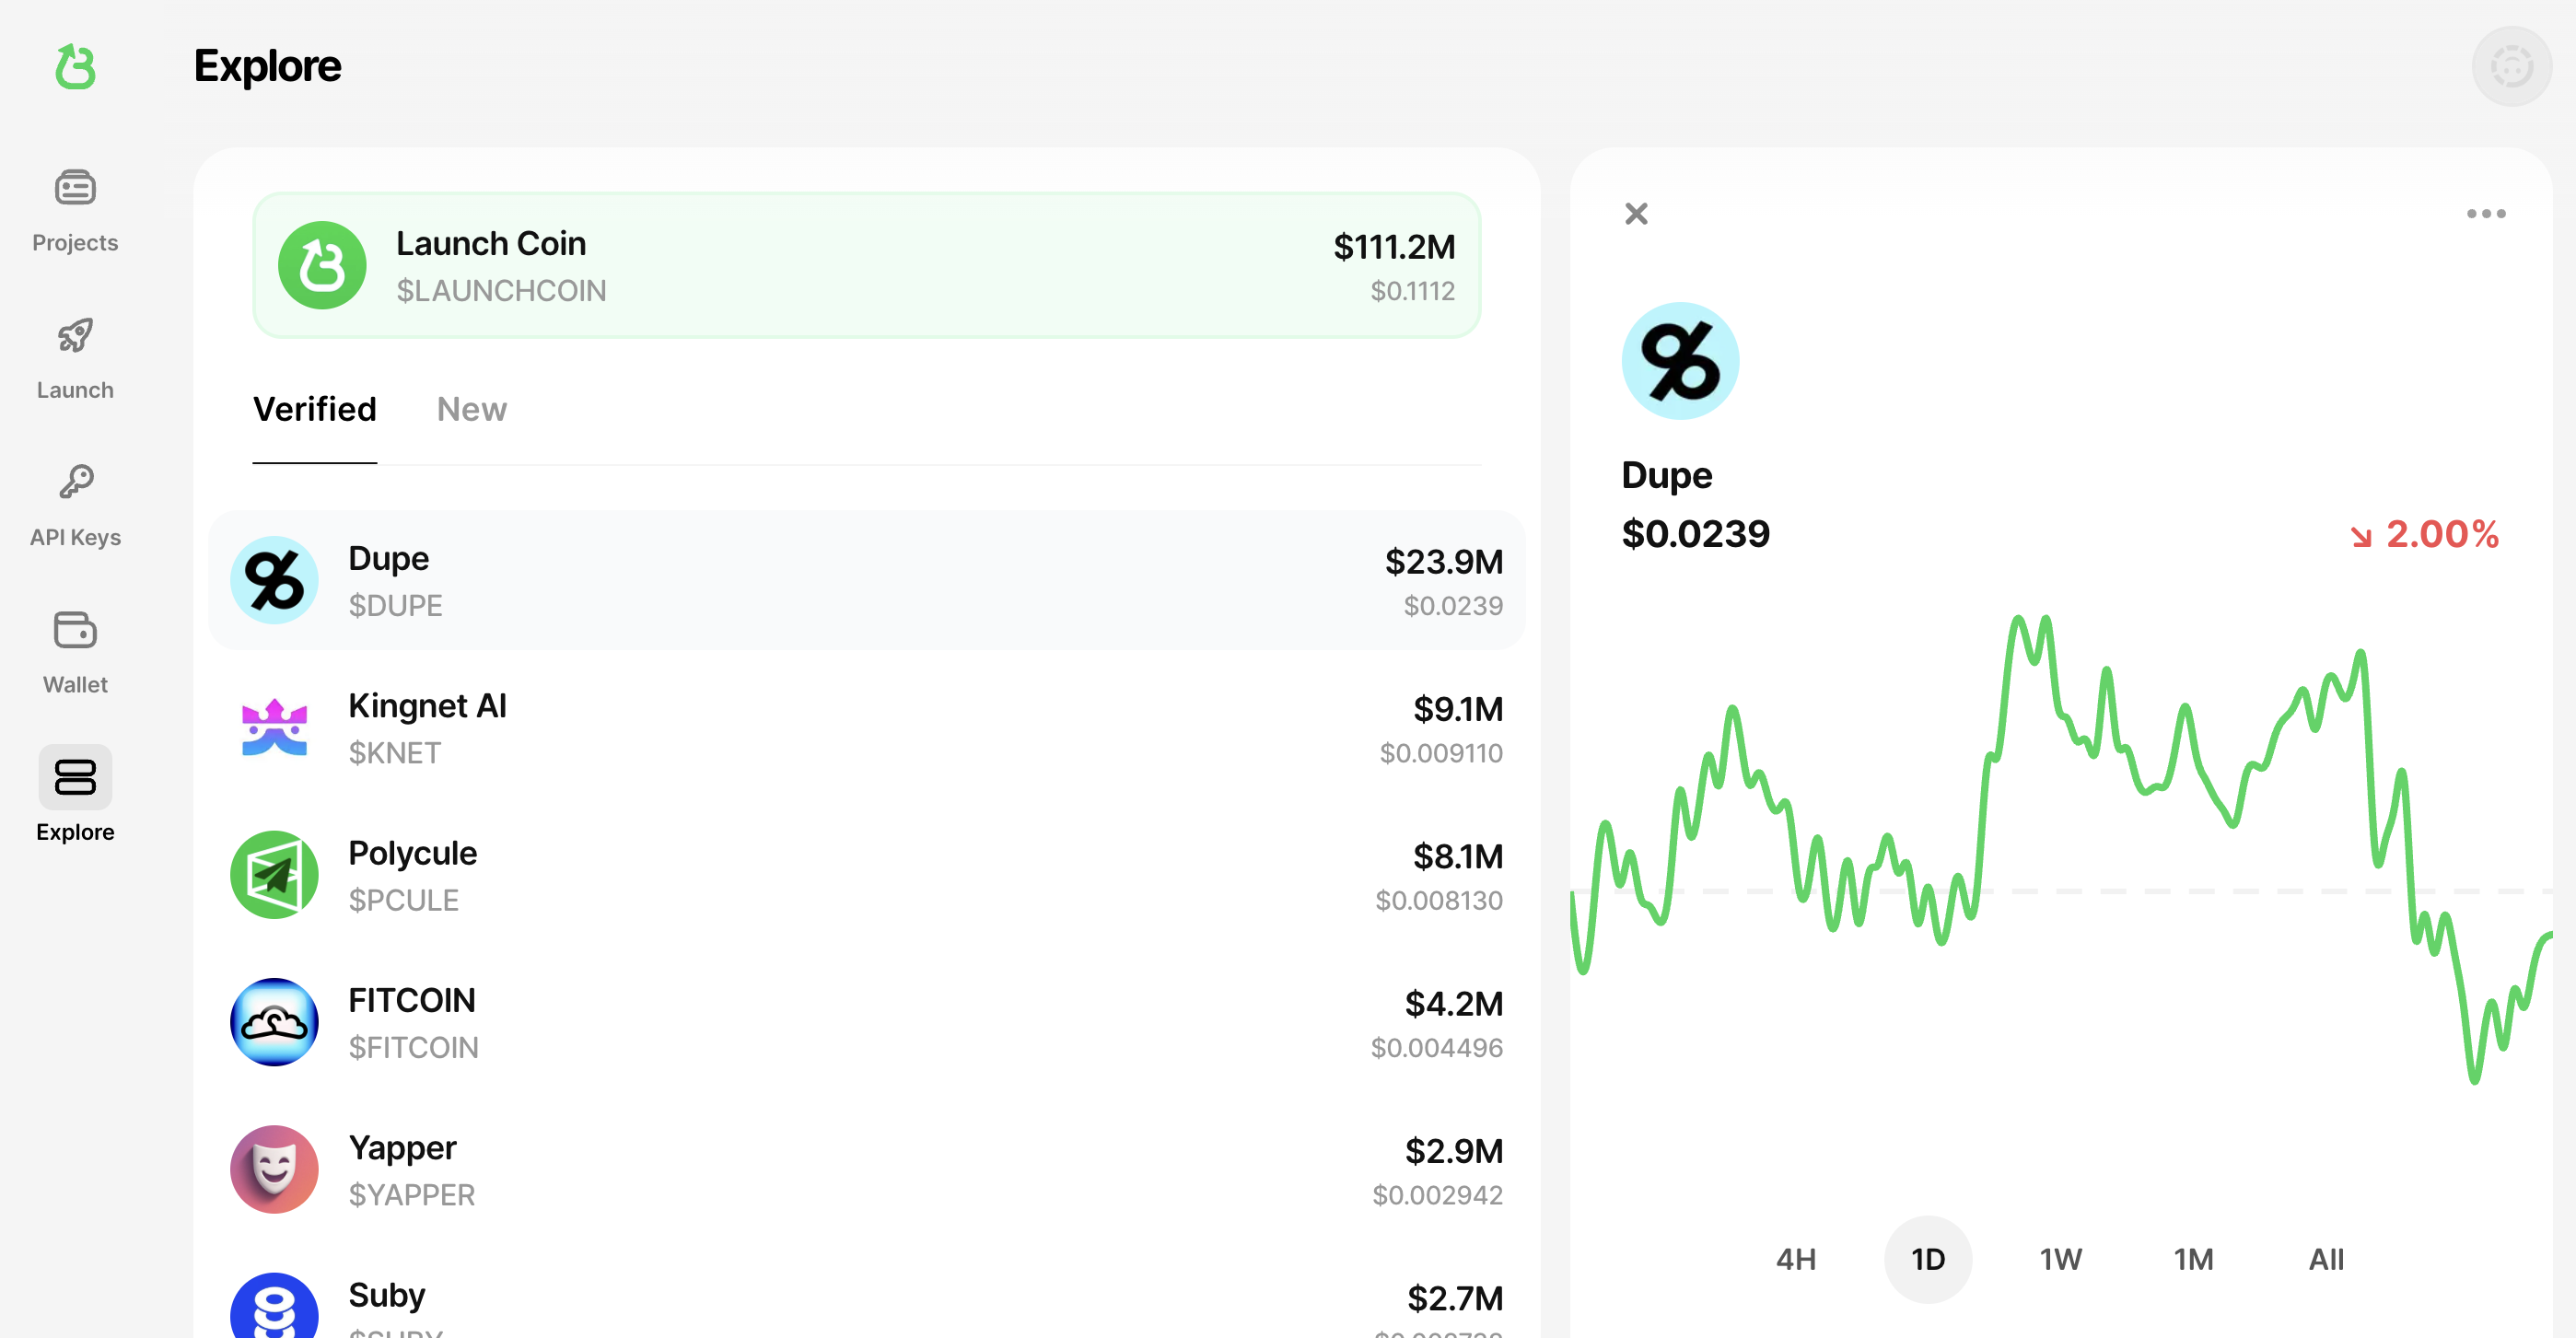The height and width of the screenshot is (1338, 2576).
Task: Close the Dupe chart panel
Action: pos(1636,213)
